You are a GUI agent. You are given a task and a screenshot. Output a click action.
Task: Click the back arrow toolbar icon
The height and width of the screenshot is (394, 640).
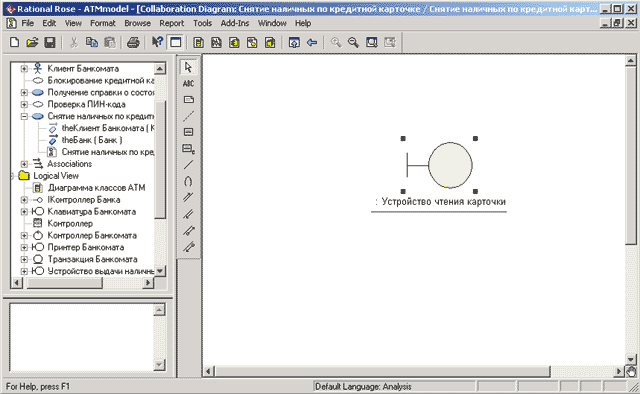pos(312,42)
